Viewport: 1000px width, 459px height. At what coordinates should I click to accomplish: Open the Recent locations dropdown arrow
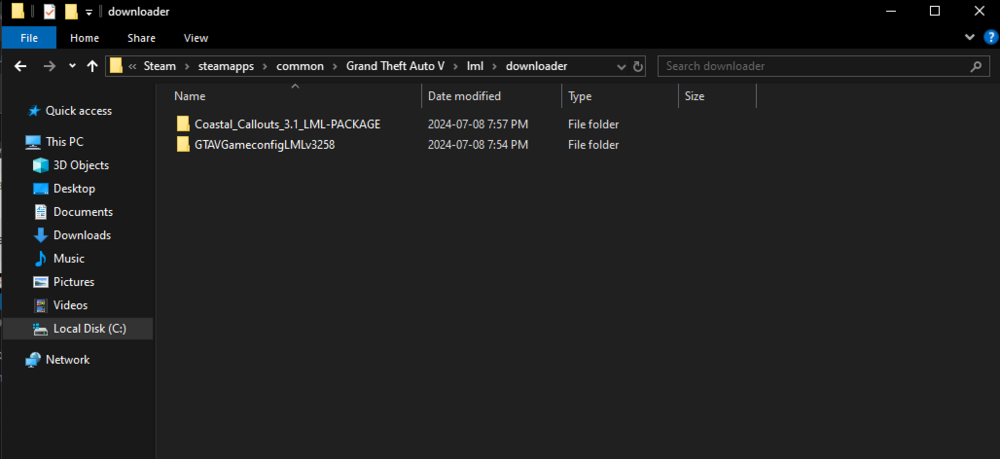click(72, 66)
